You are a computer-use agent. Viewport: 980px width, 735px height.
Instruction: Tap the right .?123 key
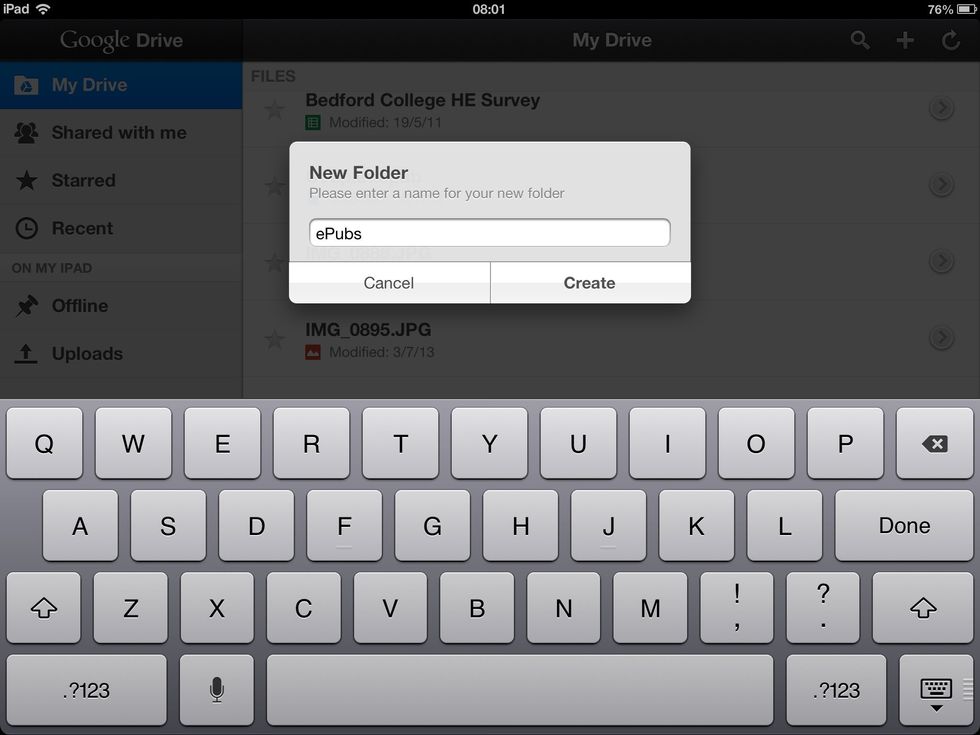(x=836, y=690)
